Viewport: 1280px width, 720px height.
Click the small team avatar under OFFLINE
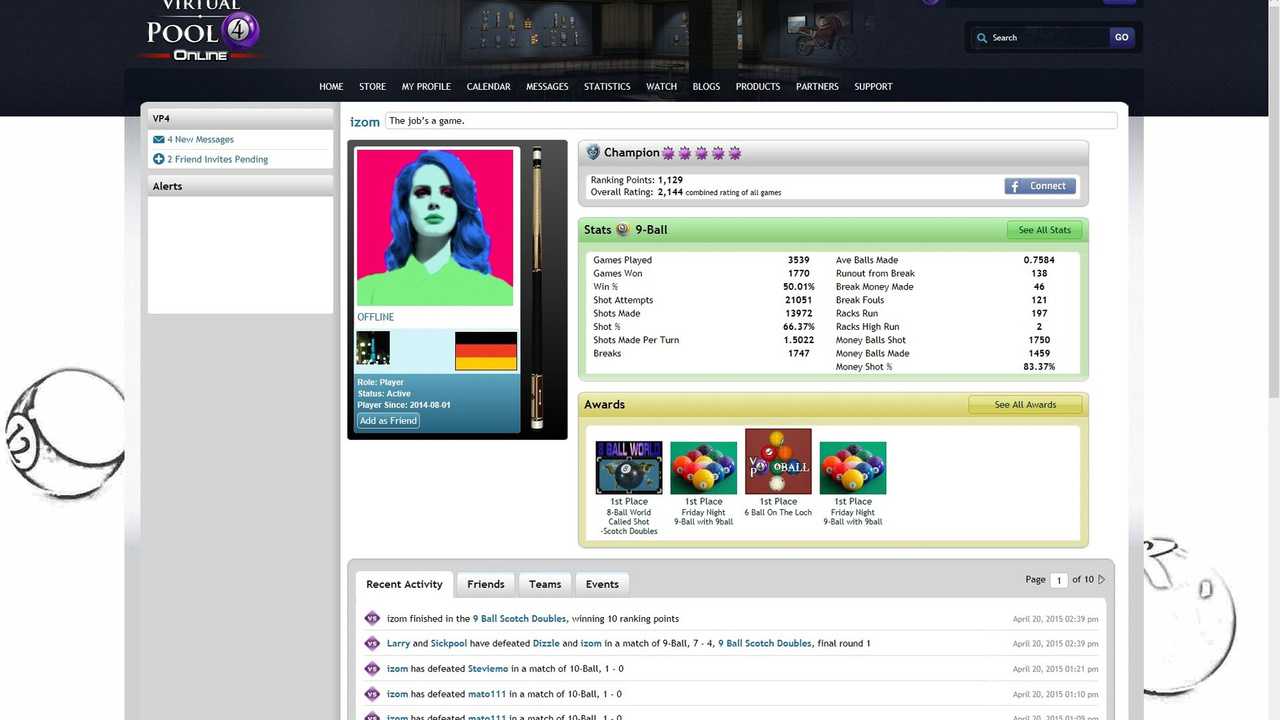(373, 348)
